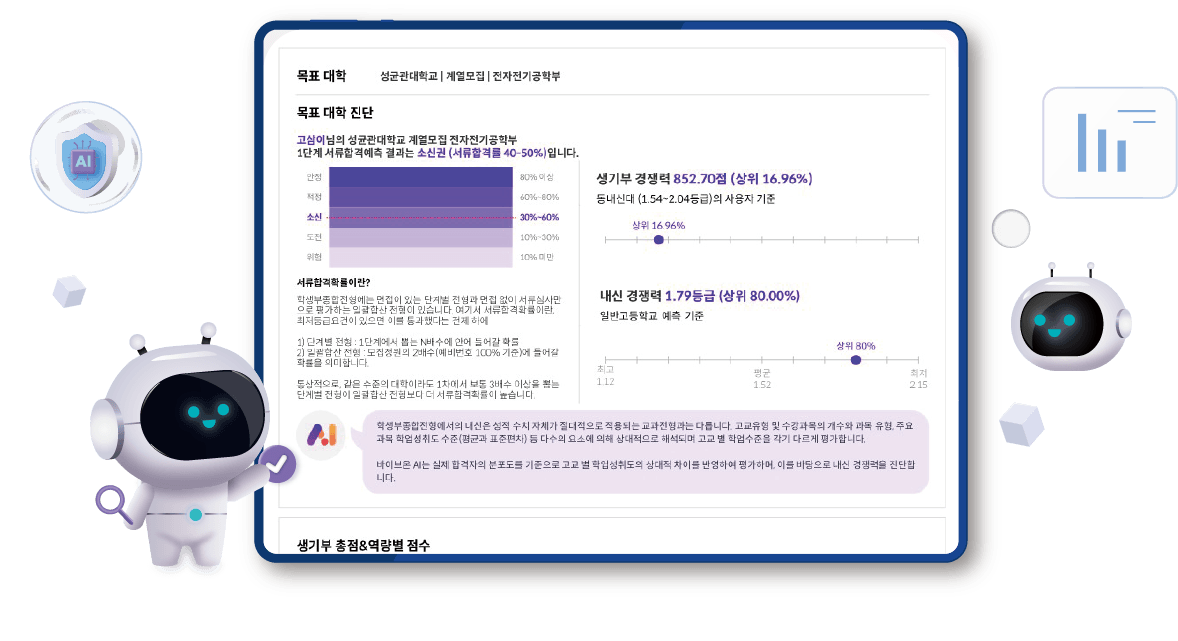Viewport: 1178px width, 641px height.
Task: Click the 동내신대 (1.54~2.04등급) criteria line
Action: (x=686, y=199)
